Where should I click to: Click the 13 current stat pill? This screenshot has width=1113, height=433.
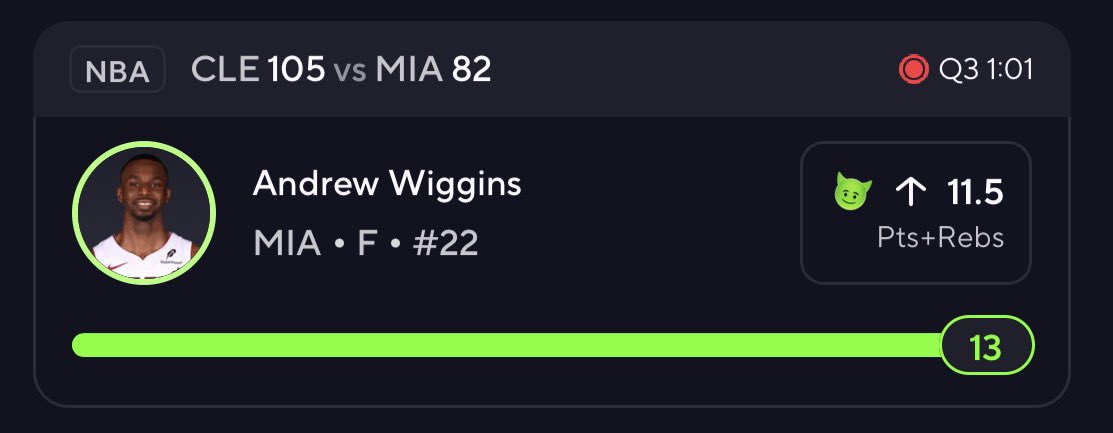pos(986,346)
